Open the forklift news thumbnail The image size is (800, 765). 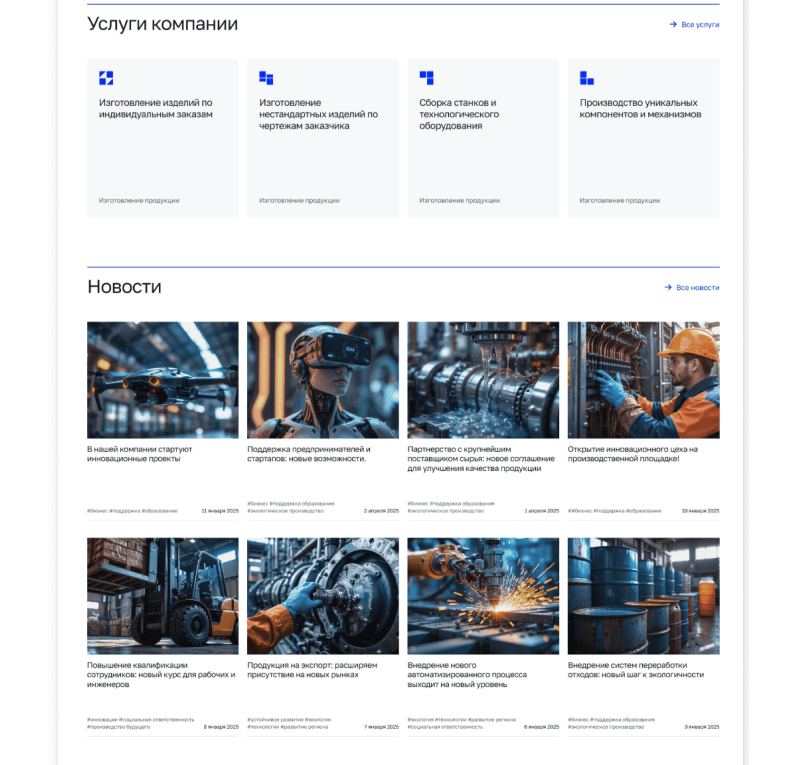point(162,596)
